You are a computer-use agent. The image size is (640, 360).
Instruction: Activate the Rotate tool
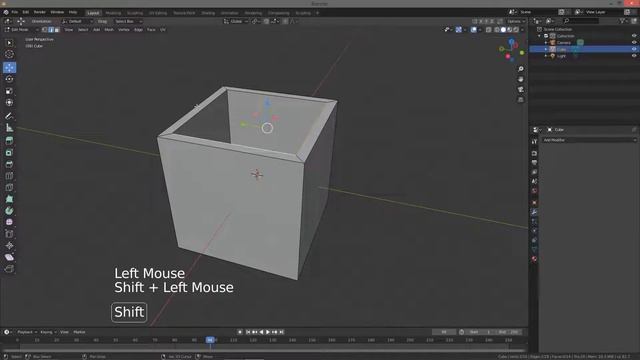[x=9, y=79]
